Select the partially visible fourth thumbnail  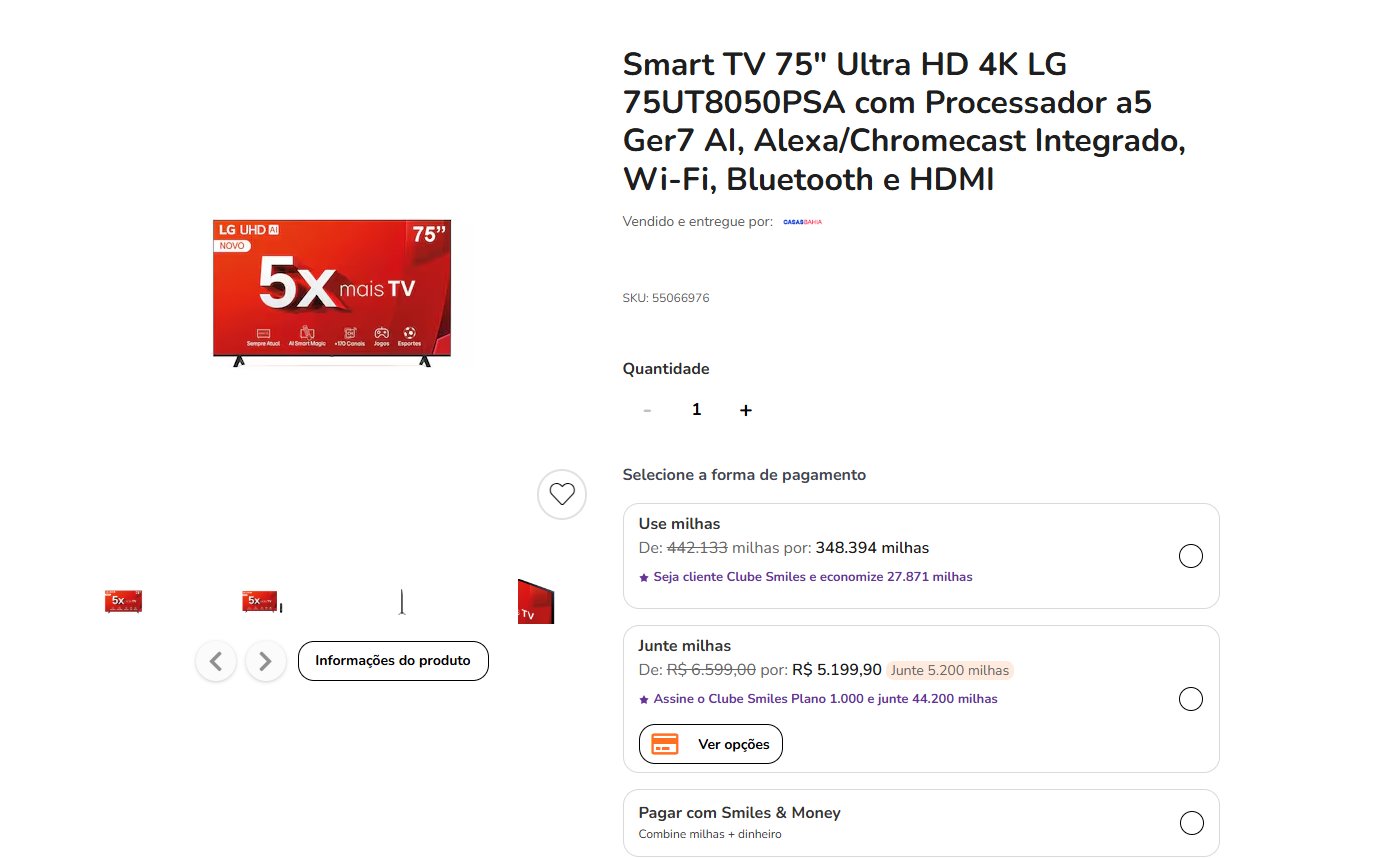click(x=536, y=601)
